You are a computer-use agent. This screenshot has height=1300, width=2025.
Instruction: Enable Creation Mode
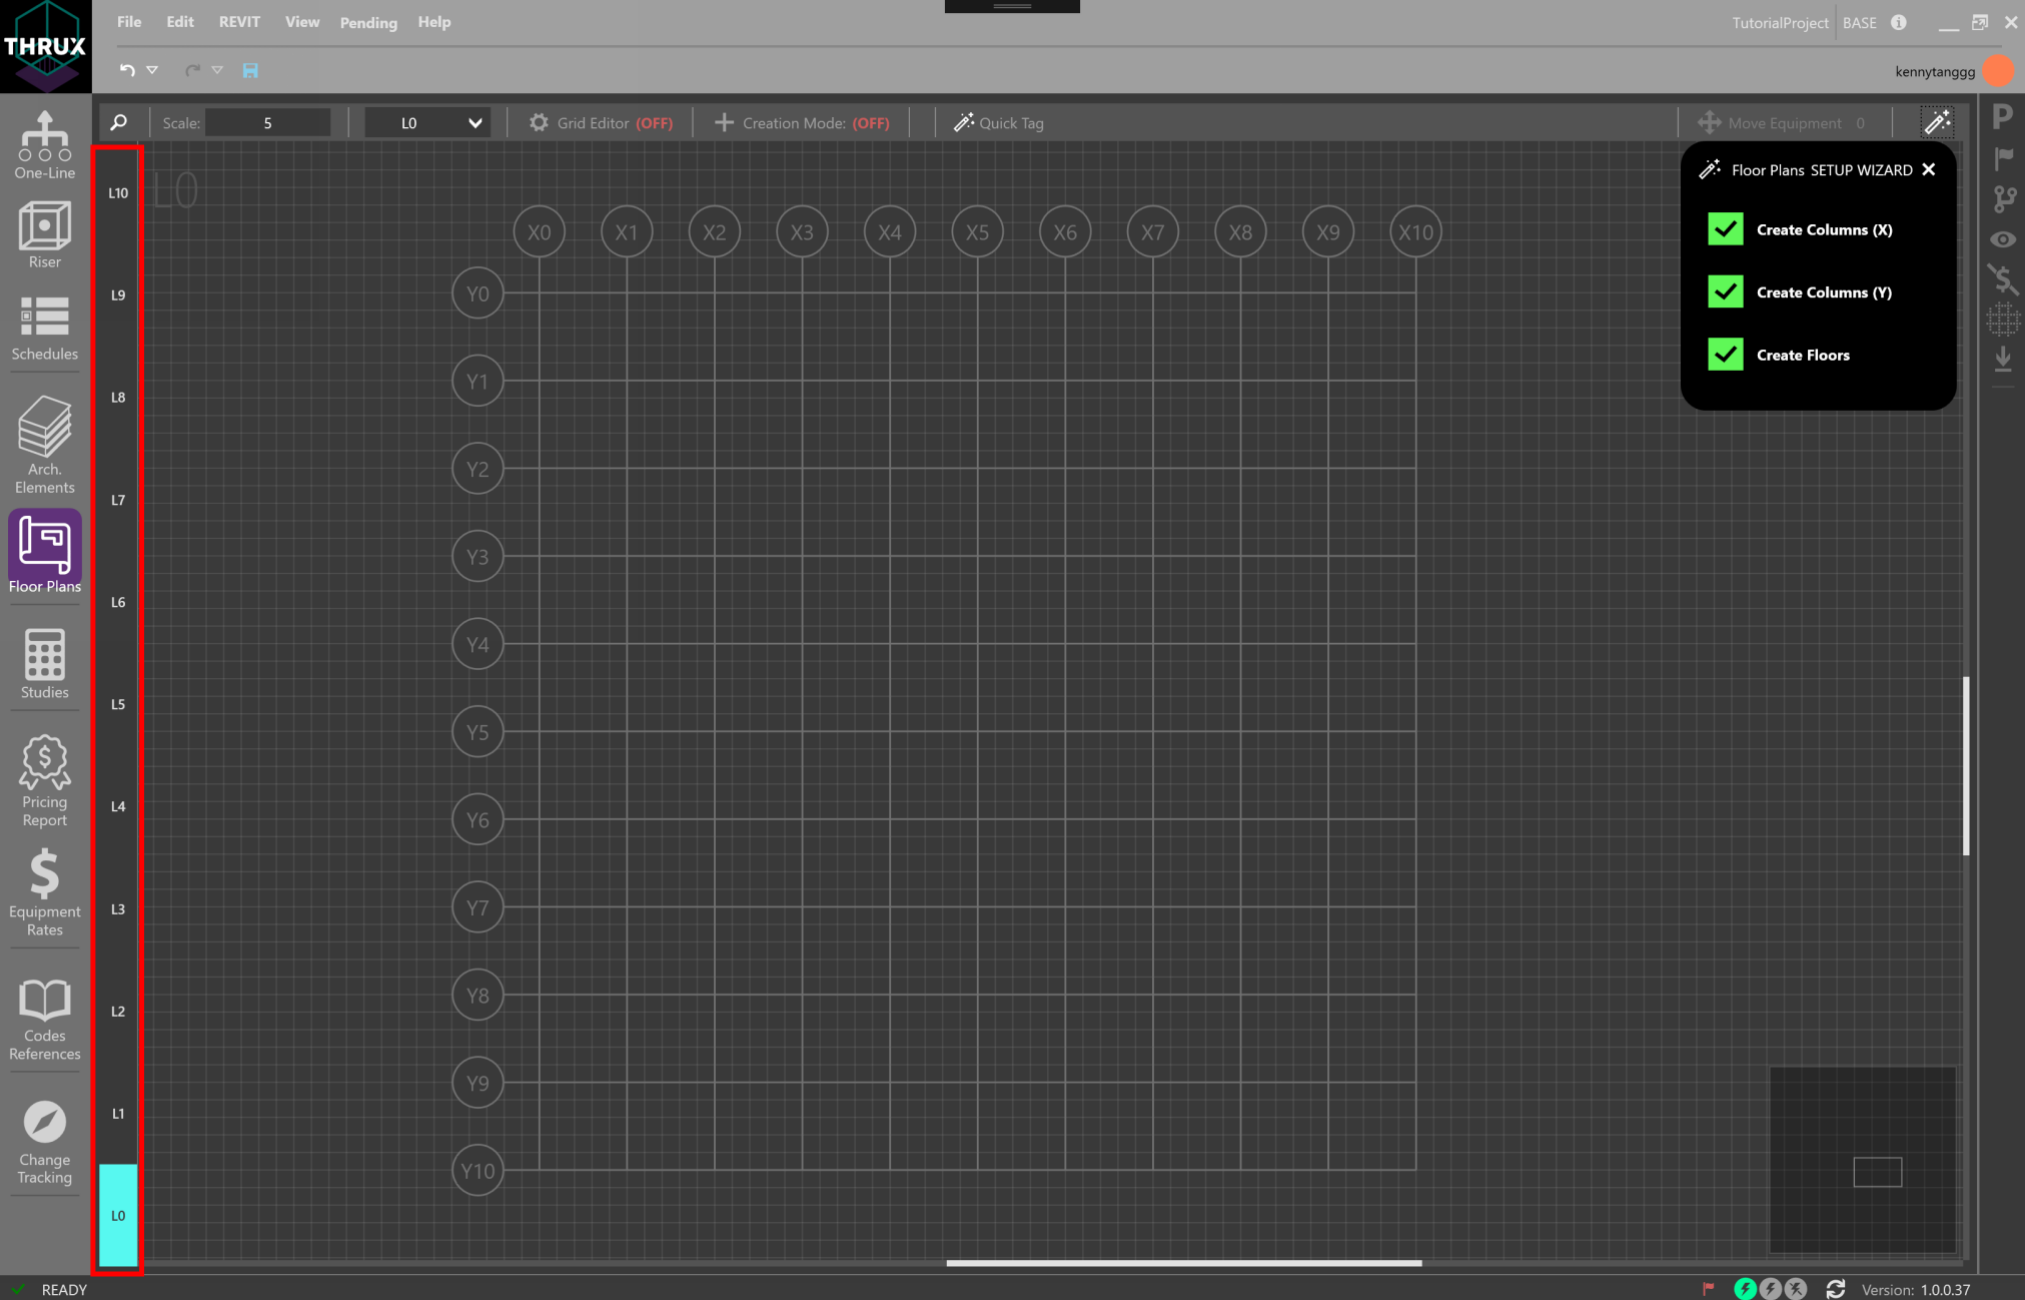pyautogui.click(x=800, y=122)
